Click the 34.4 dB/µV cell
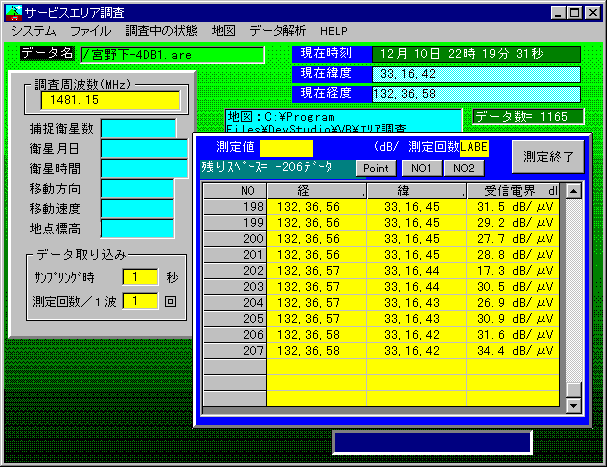This screenshot has width=607, height=467. tap(513, 351)
